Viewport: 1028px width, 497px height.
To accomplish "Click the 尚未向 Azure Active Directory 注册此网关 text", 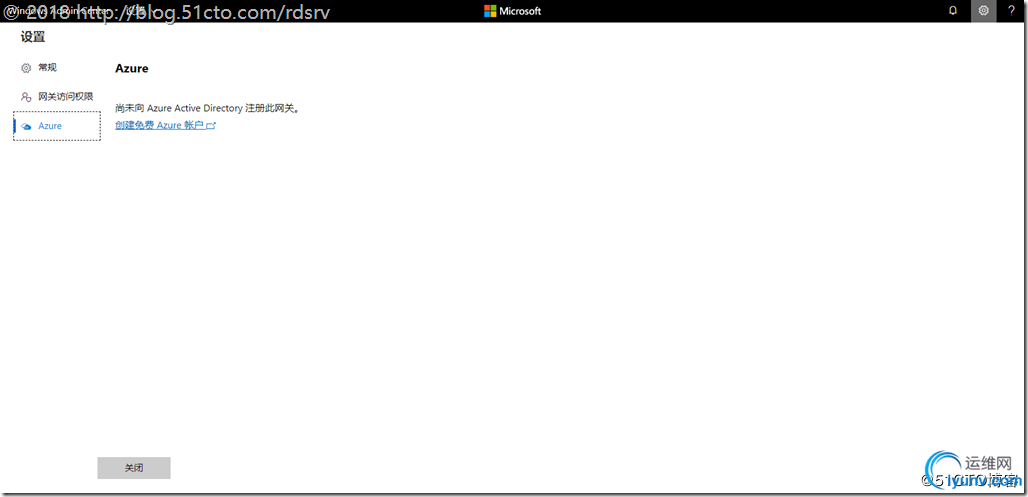I will [207, 108].
